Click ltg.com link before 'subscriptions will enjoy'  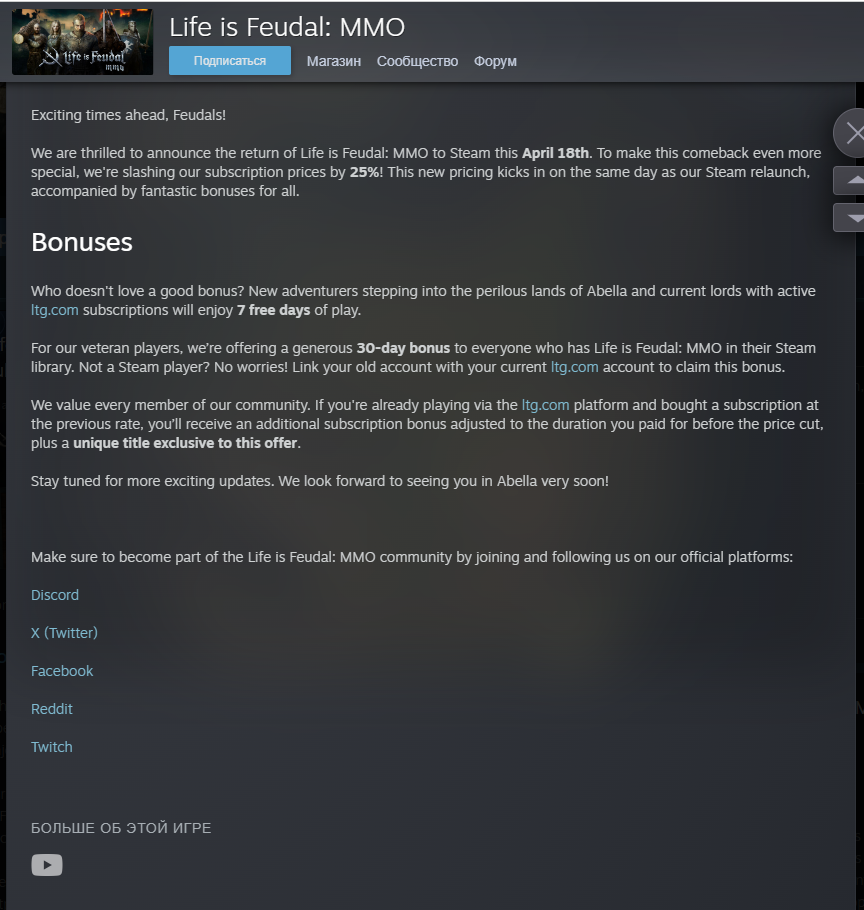[55, 310]
